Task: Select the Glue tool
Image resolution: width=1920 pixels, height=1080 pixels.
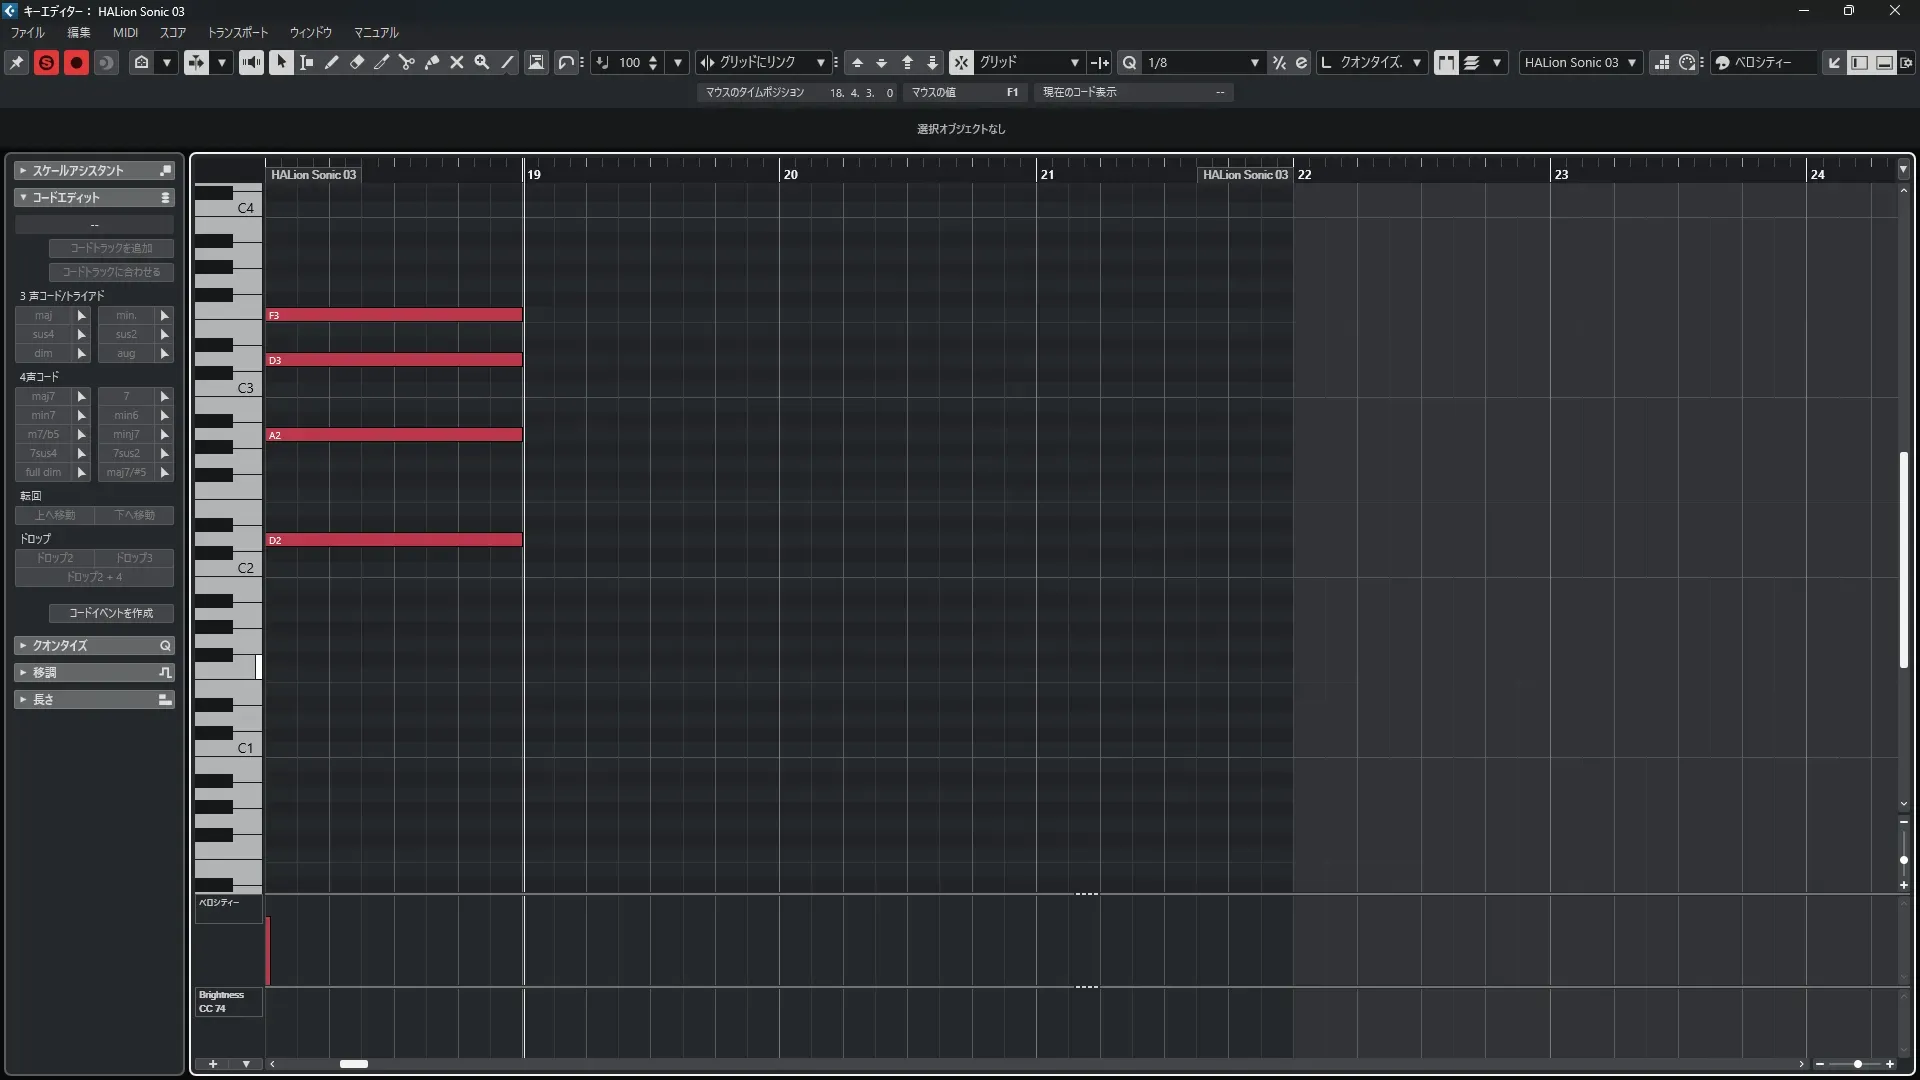Action: tap(432, 62)
